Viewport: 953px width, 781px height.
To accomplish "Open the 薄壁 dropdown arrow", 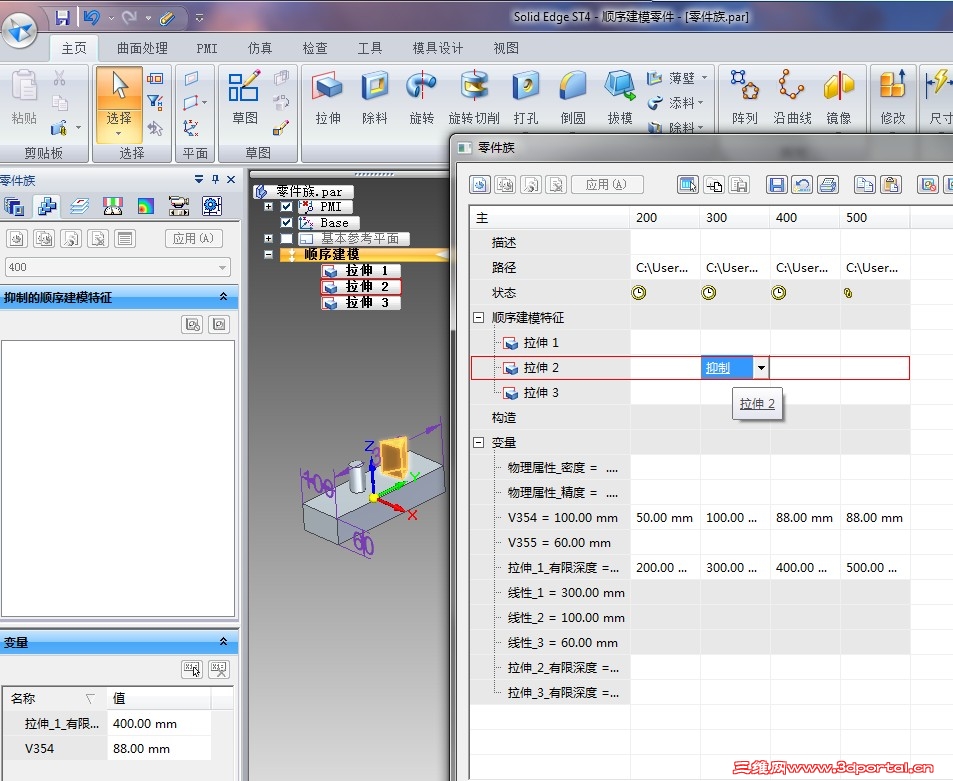I will (704, 78).
